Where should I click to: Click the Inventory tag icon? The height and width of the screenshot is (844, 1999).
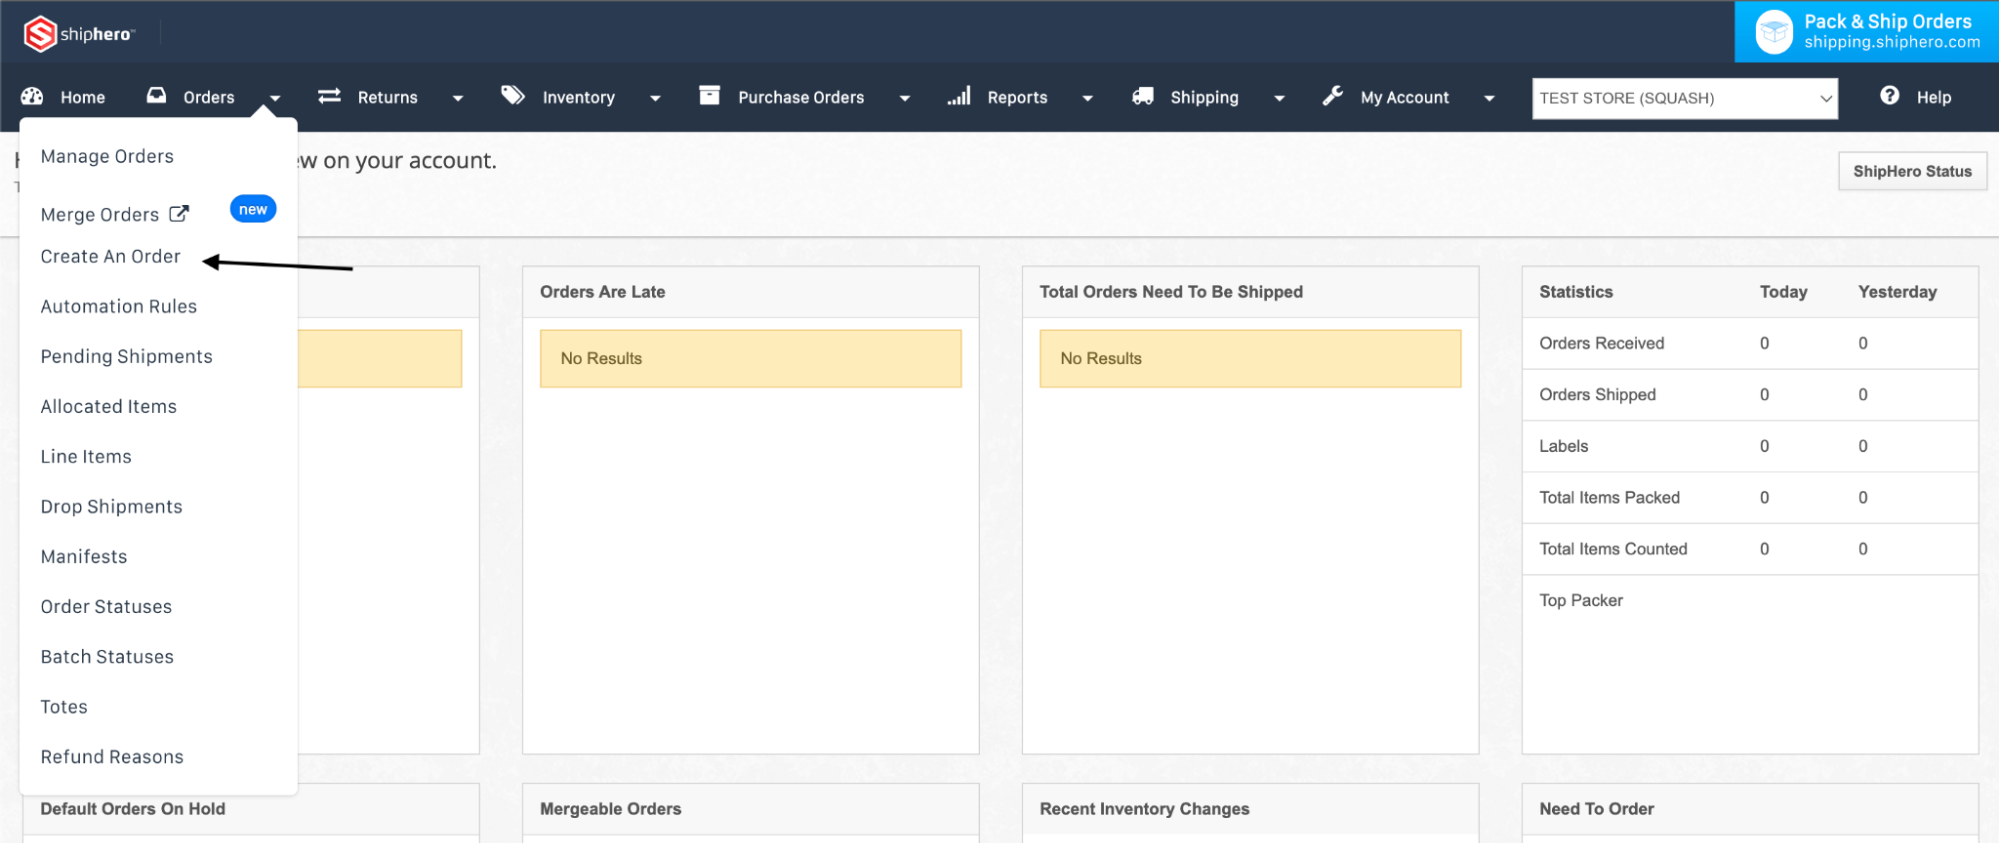[513, 95]
